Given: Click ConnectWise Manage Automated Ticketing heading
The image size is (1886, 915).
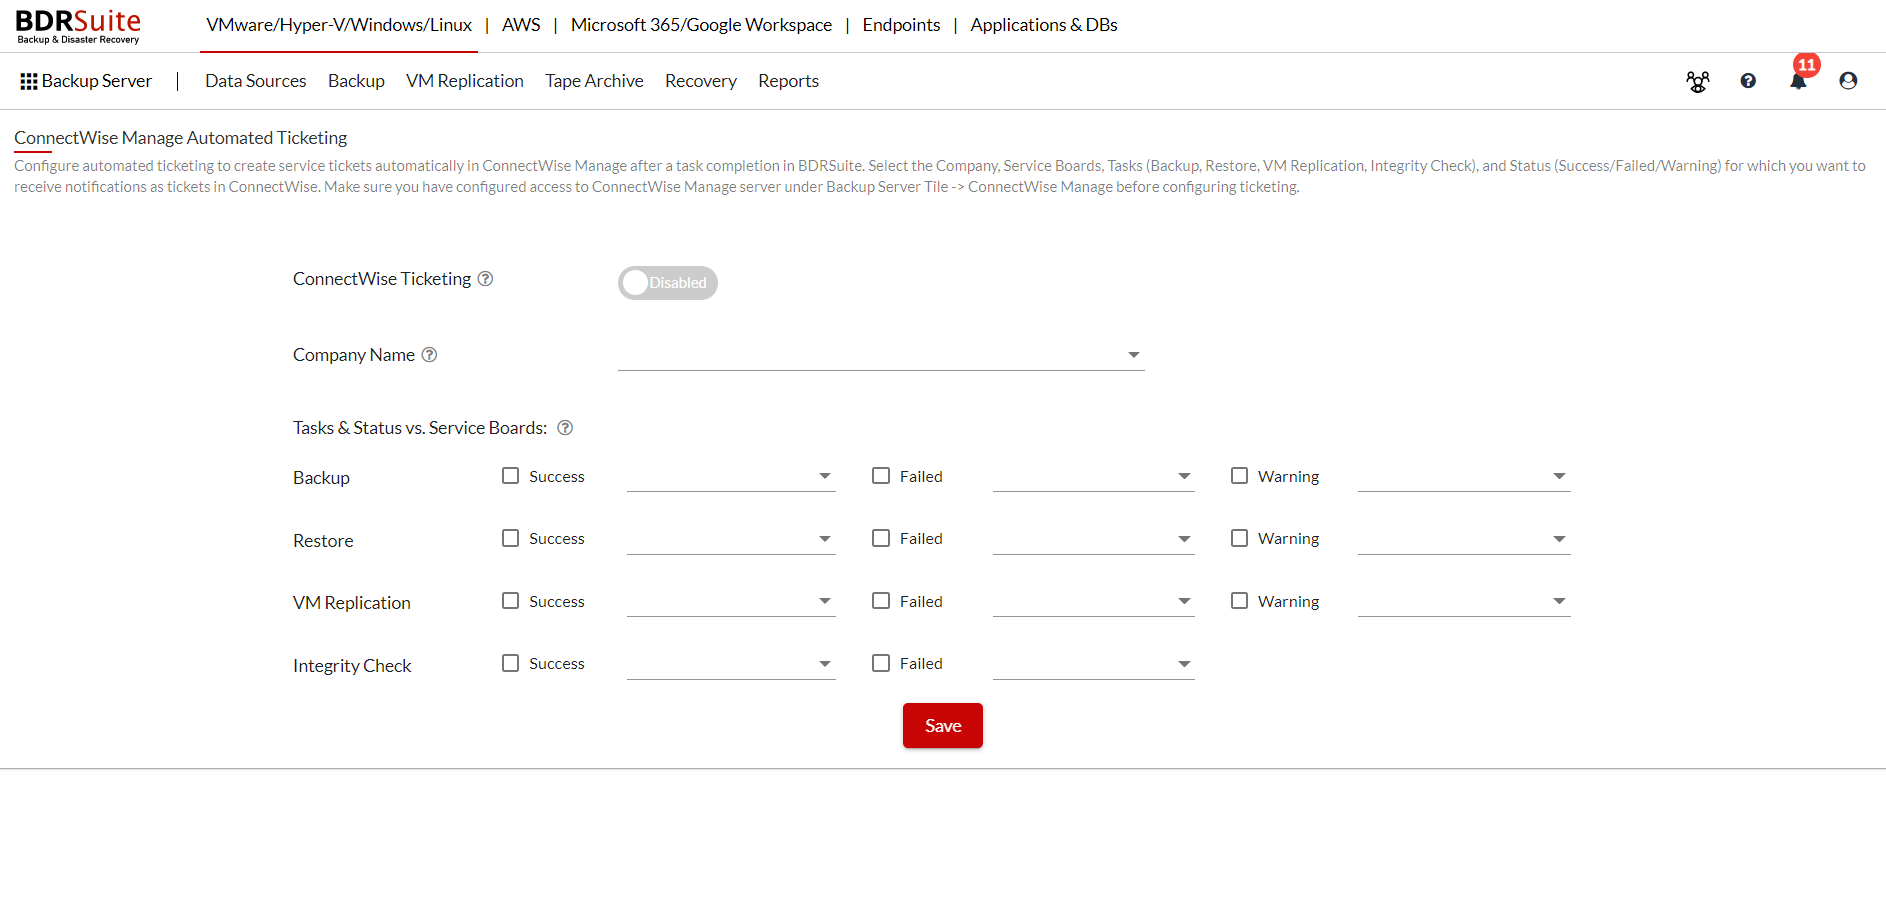Looking at the screenshot, I should click(181, 138).
